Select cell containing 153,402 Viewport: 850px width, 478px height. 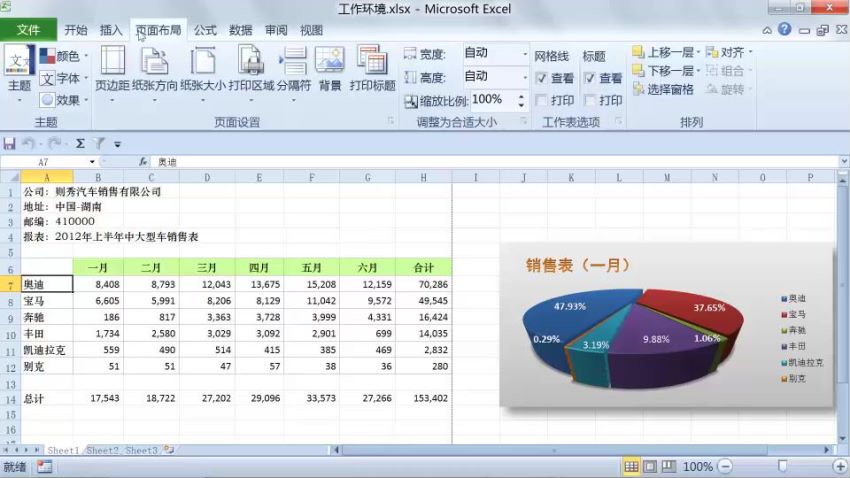(x=423, y=398)
